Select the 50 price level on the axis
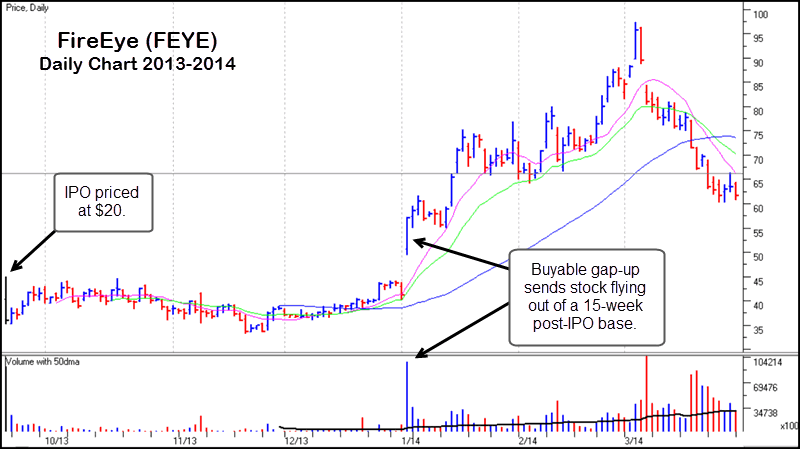The image size is (800, 449). pyautogui.click(x=760, y=257)
